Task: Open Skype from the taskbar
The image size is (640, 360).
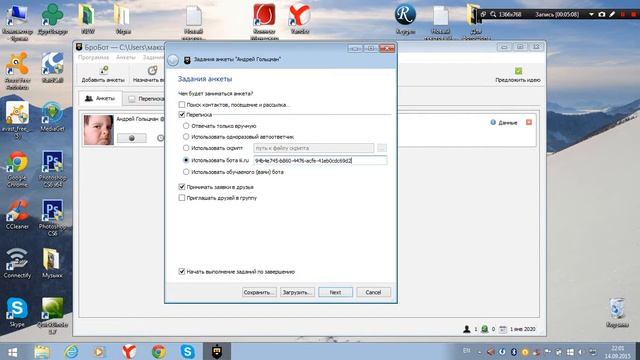Action: point(187,352)
